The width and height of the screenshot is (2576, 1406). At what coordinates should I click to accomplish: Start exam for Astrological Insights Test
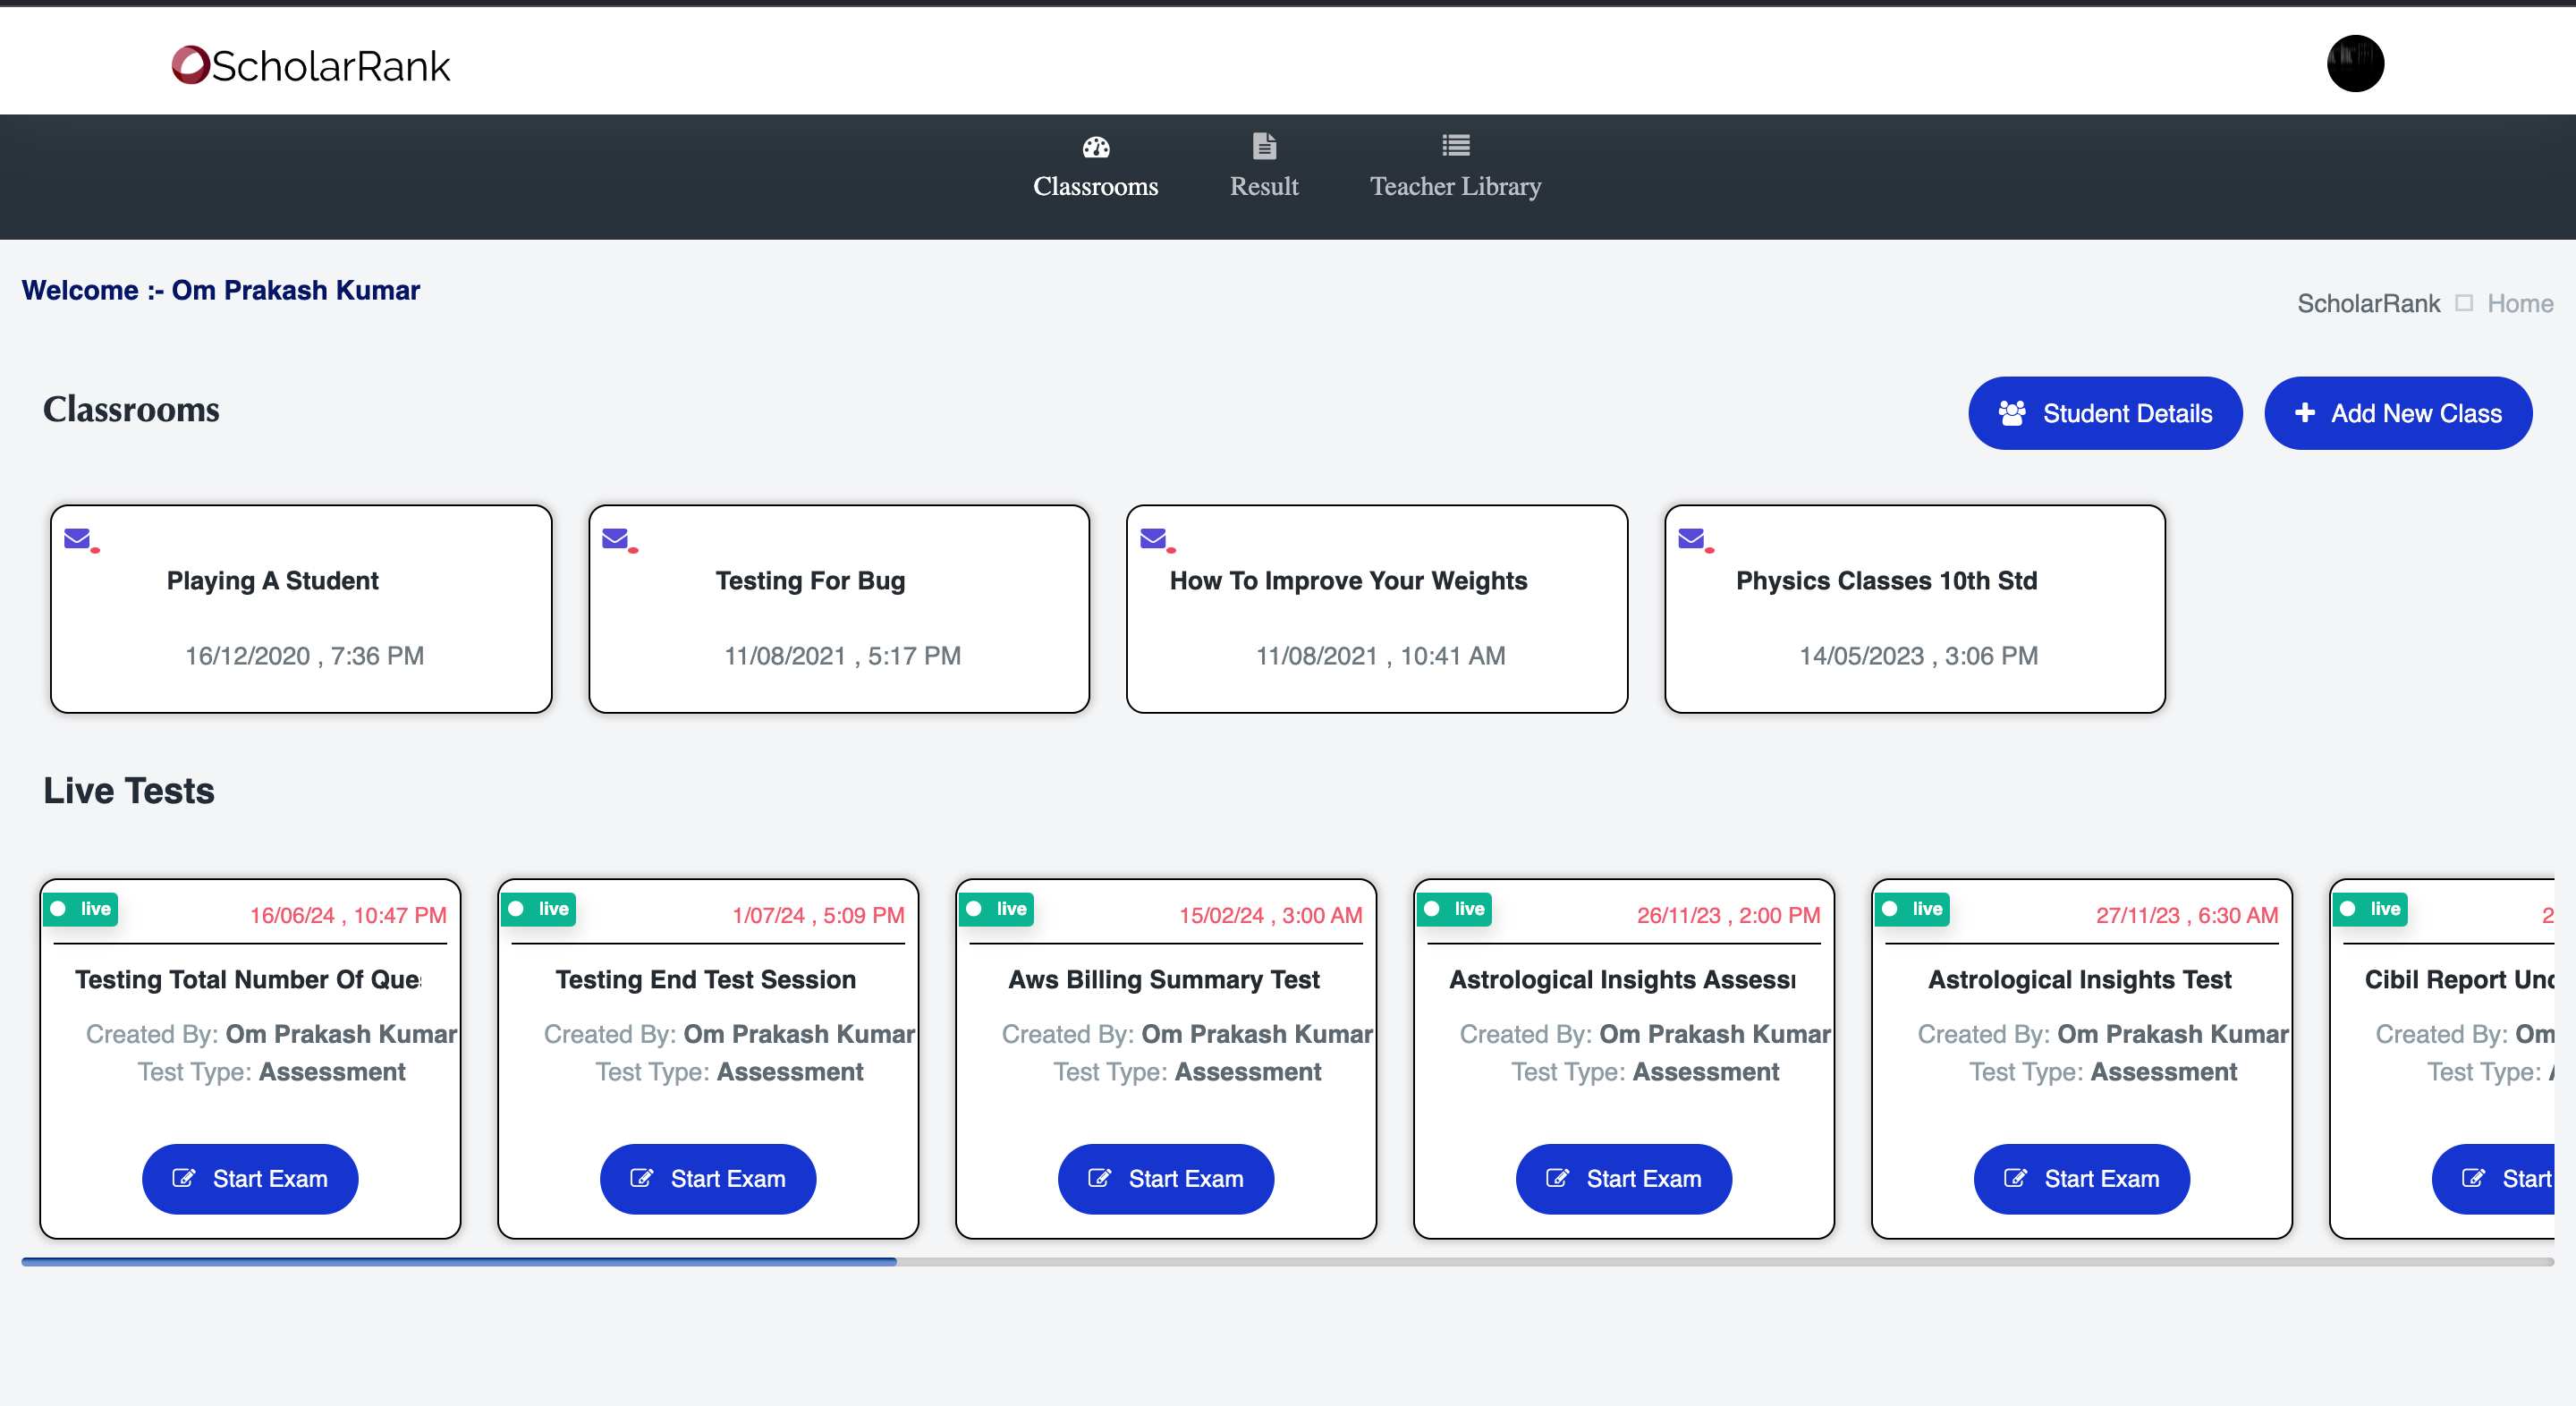coord(2081,1179)
